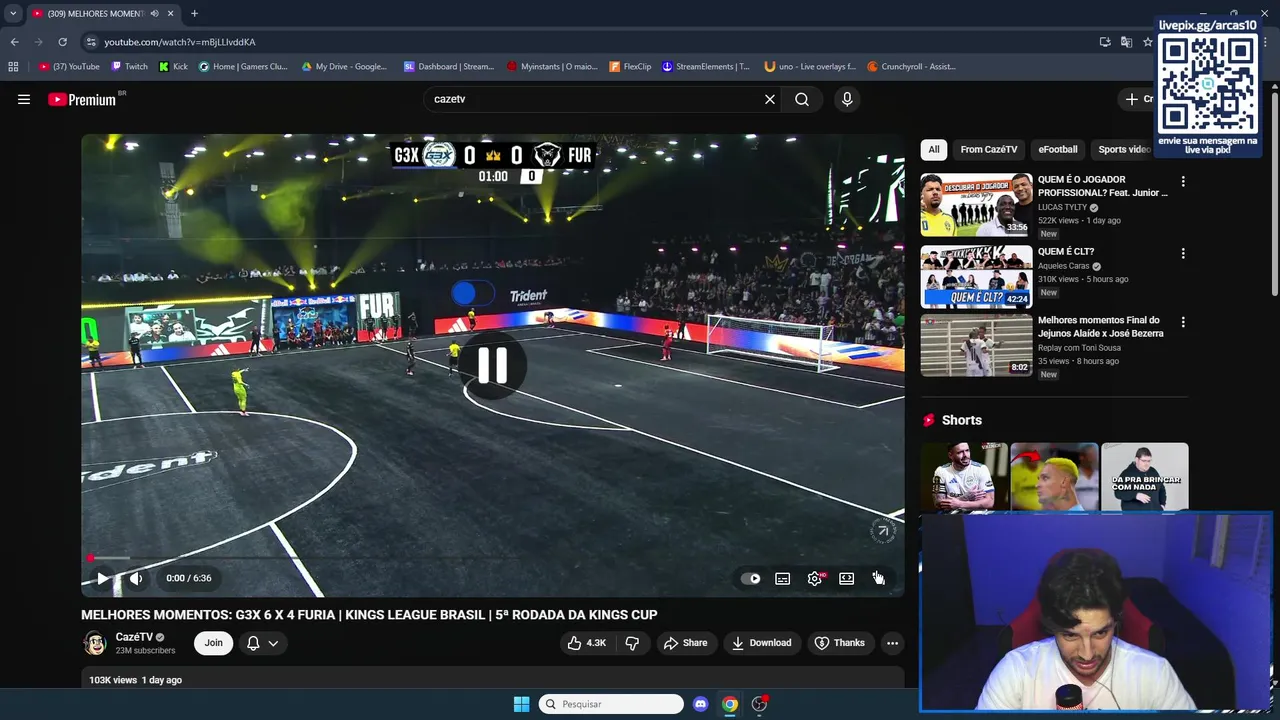Screen dimensions: 1280x720
Task: Open Myinstants bookmark
Action: tap(552, 67)
